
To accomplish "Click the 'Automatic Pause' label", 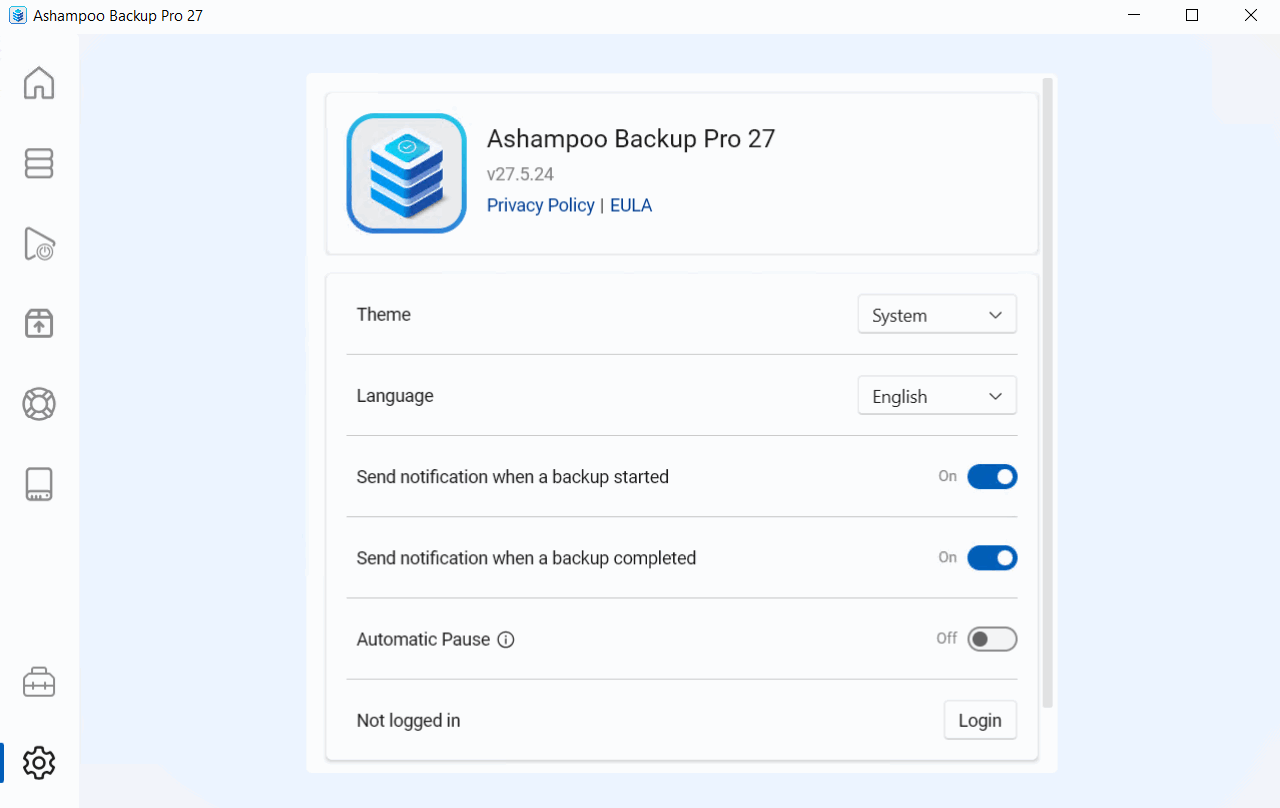I will click(423, 639).
